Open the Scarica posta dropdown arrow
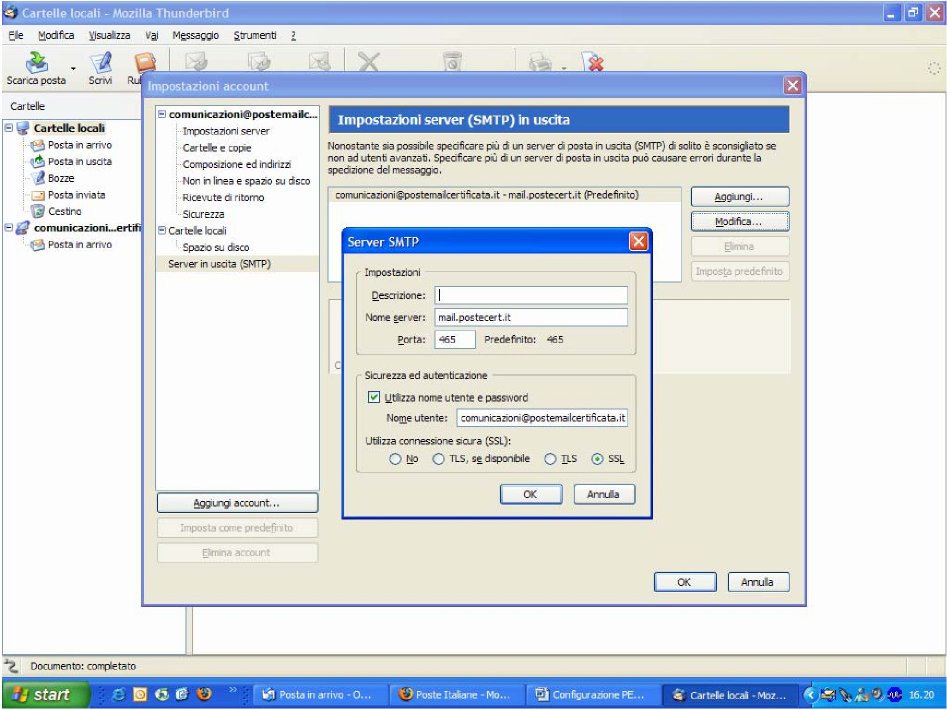The image size is (947, 710). [x=74, y=68]
